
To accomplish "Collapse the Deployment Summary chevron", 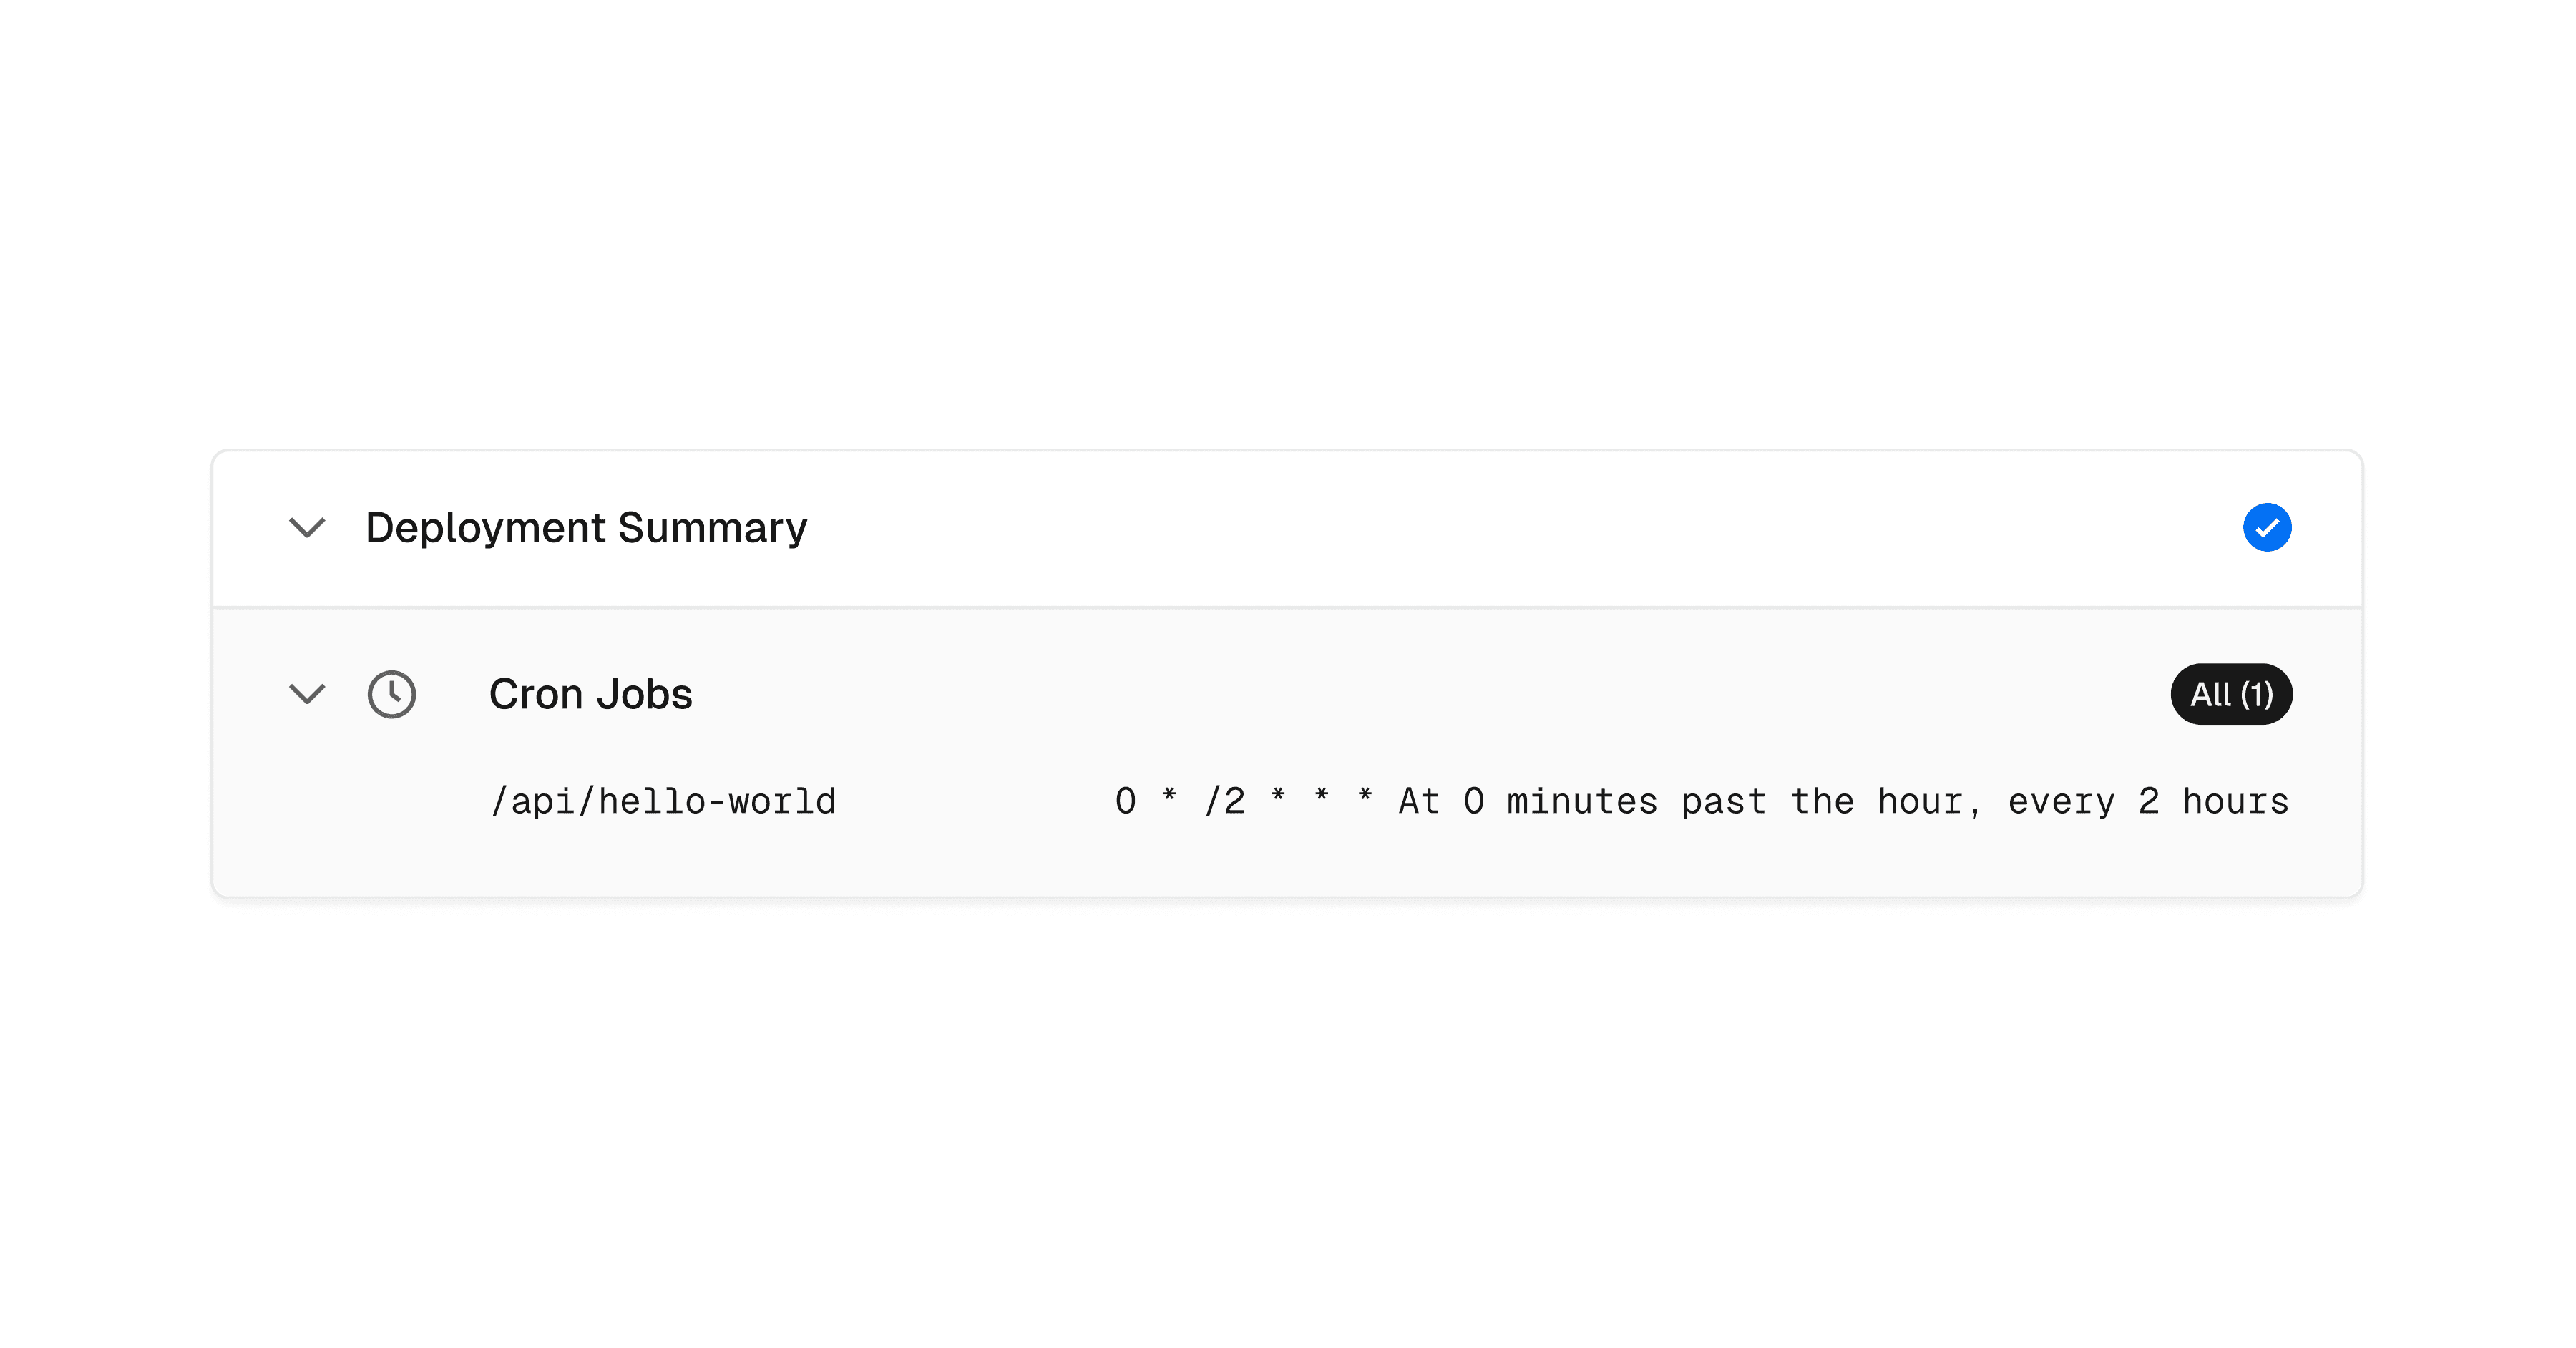I will tap(307, 527).
